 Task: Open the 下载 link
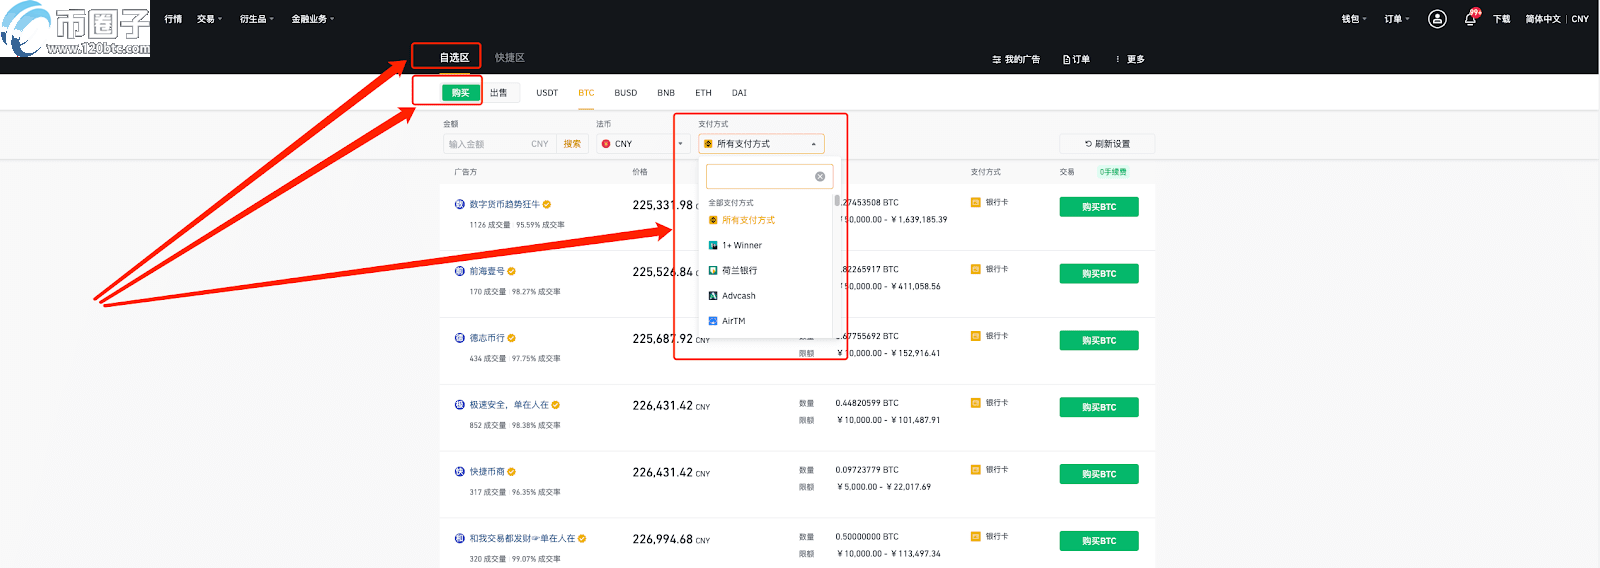(1502, 19)
